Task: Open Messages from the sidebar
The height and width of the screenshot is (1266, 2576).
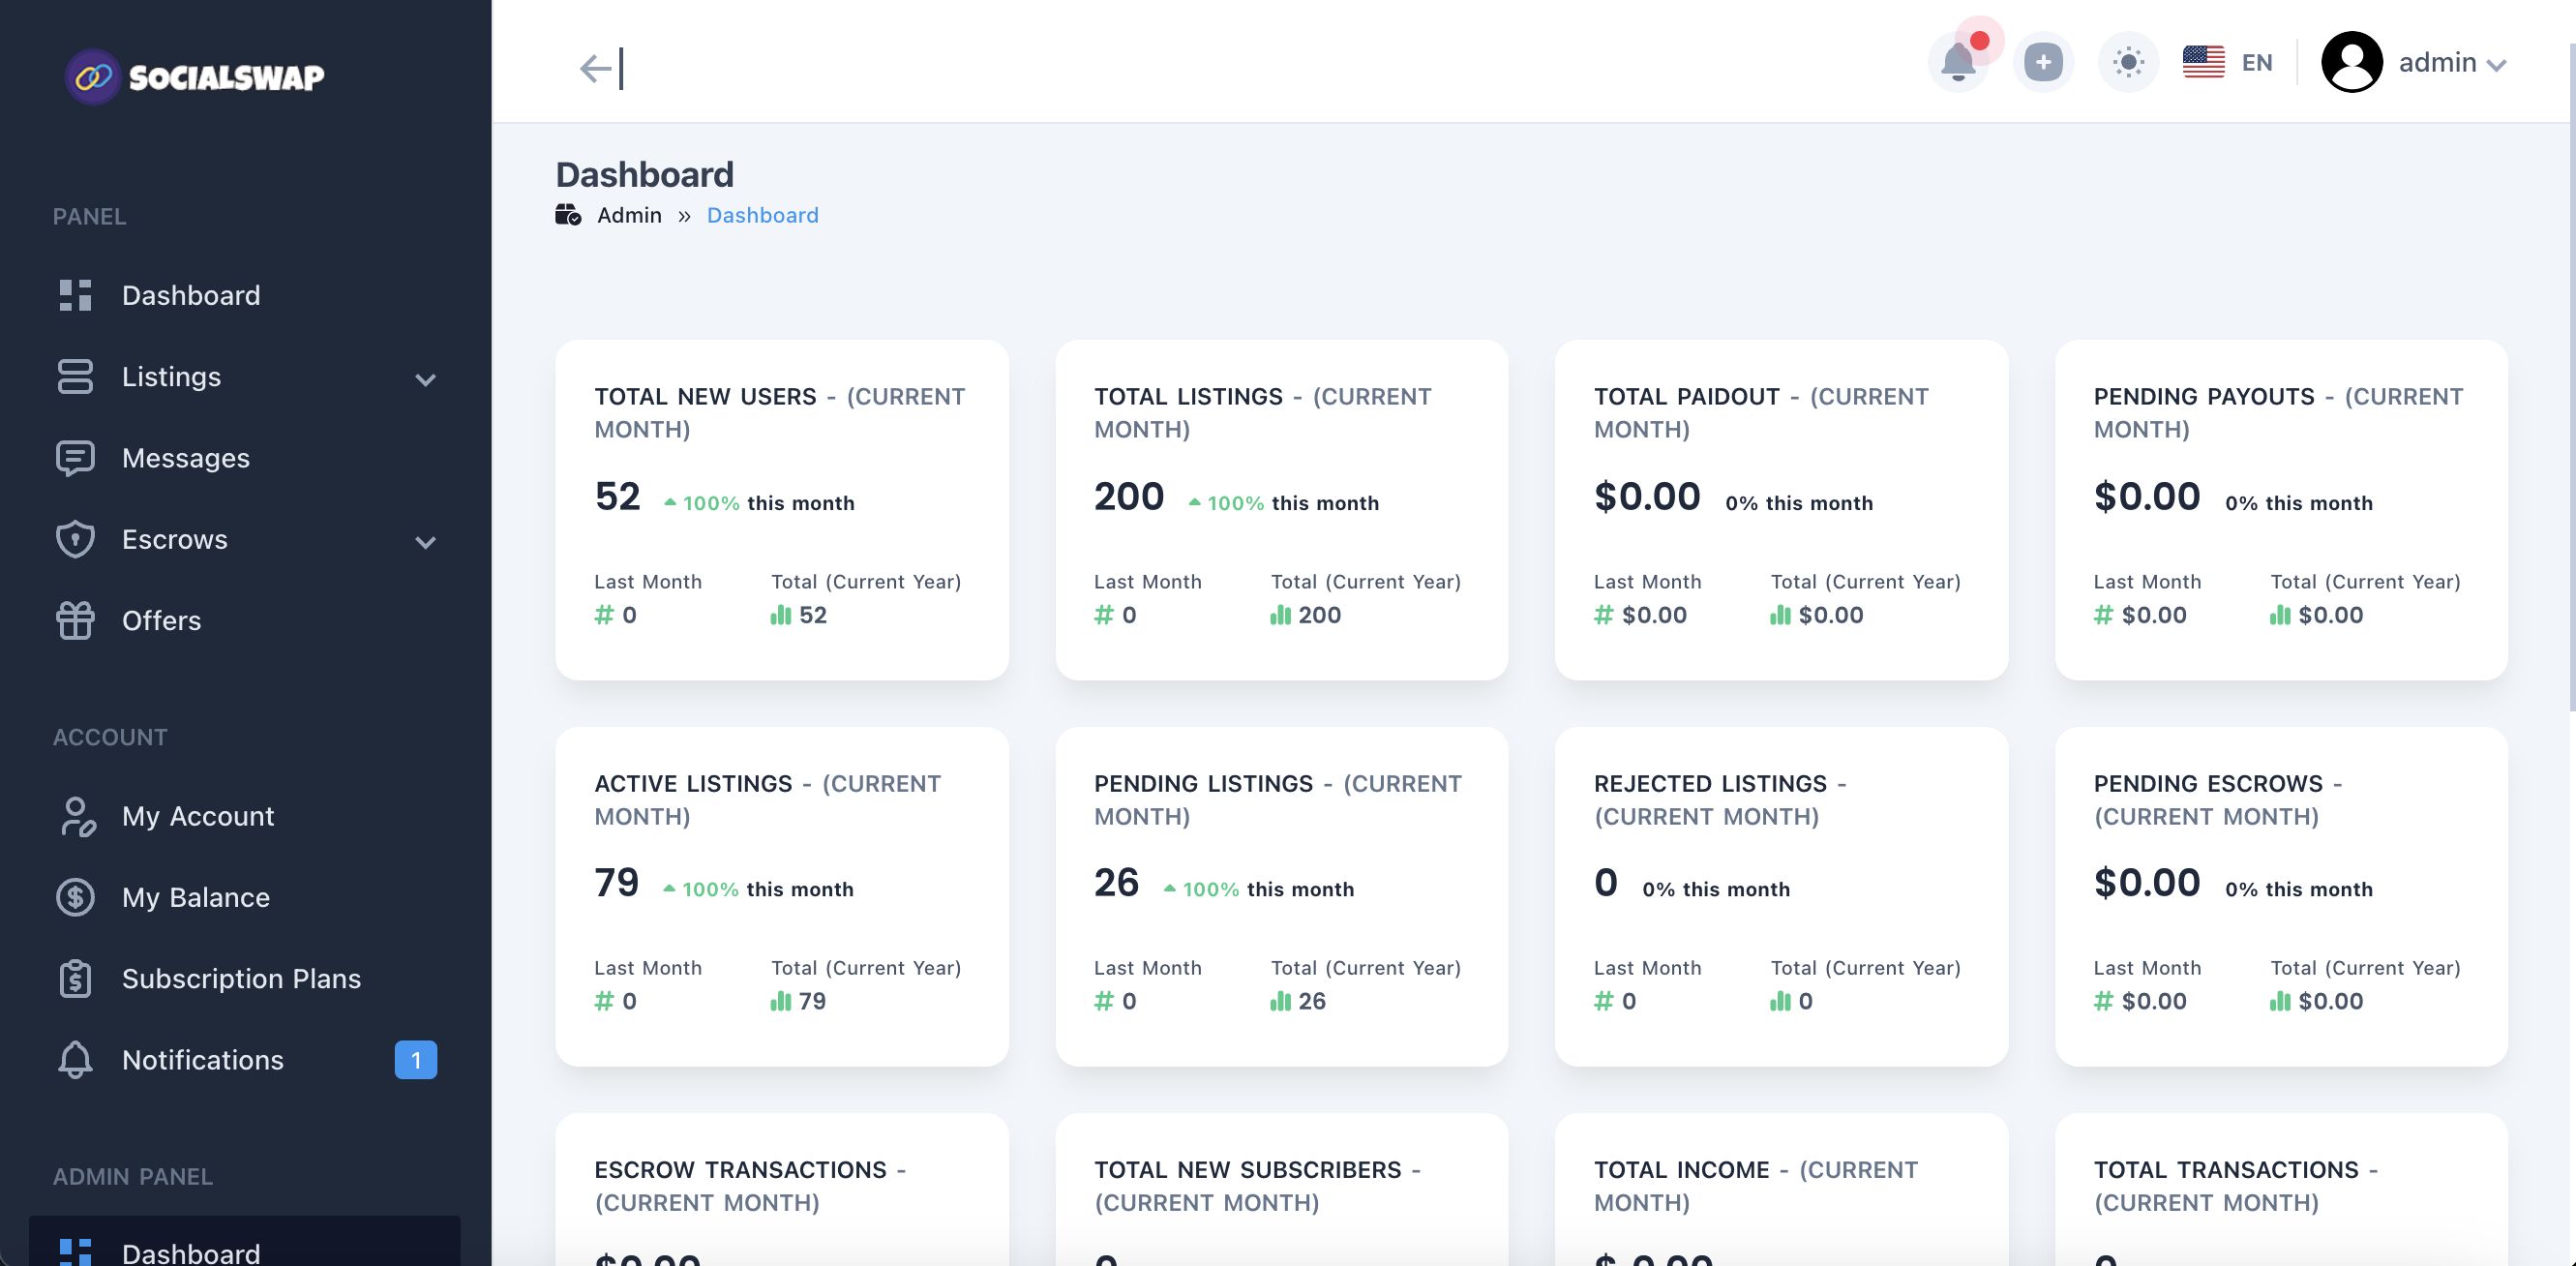Action: pyautogui.click(x=185, y=458)
